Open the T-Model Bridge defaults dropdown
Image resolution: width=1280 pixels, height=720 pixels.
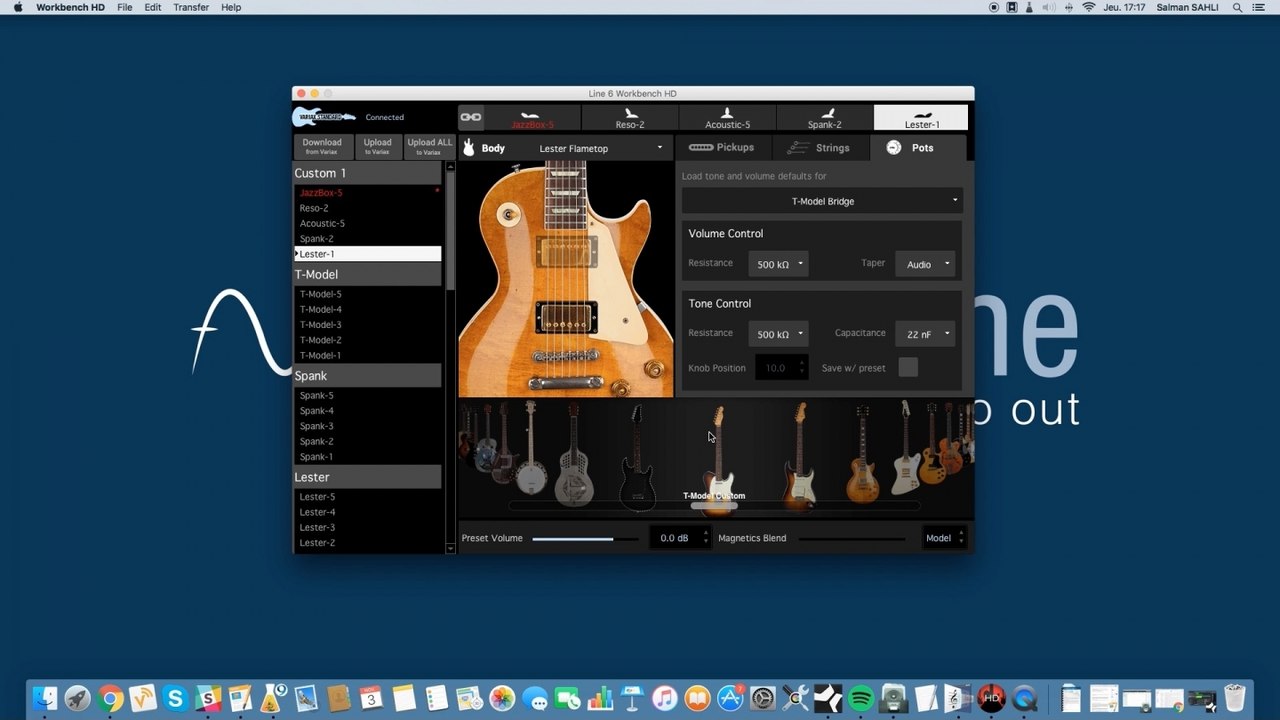(822, 201)
